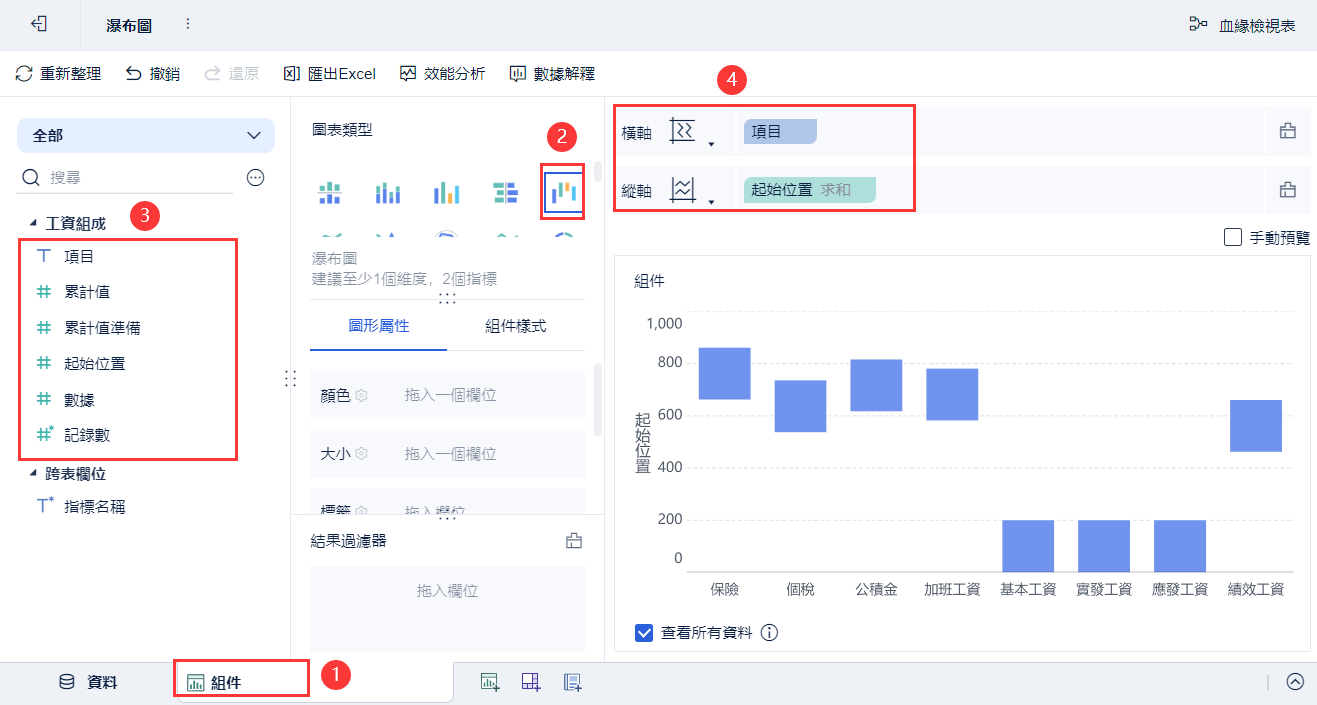This screenshot has height=705, width=1317.
Task: Switch to the 資料 tab at bottom
Action: [88, 682]
